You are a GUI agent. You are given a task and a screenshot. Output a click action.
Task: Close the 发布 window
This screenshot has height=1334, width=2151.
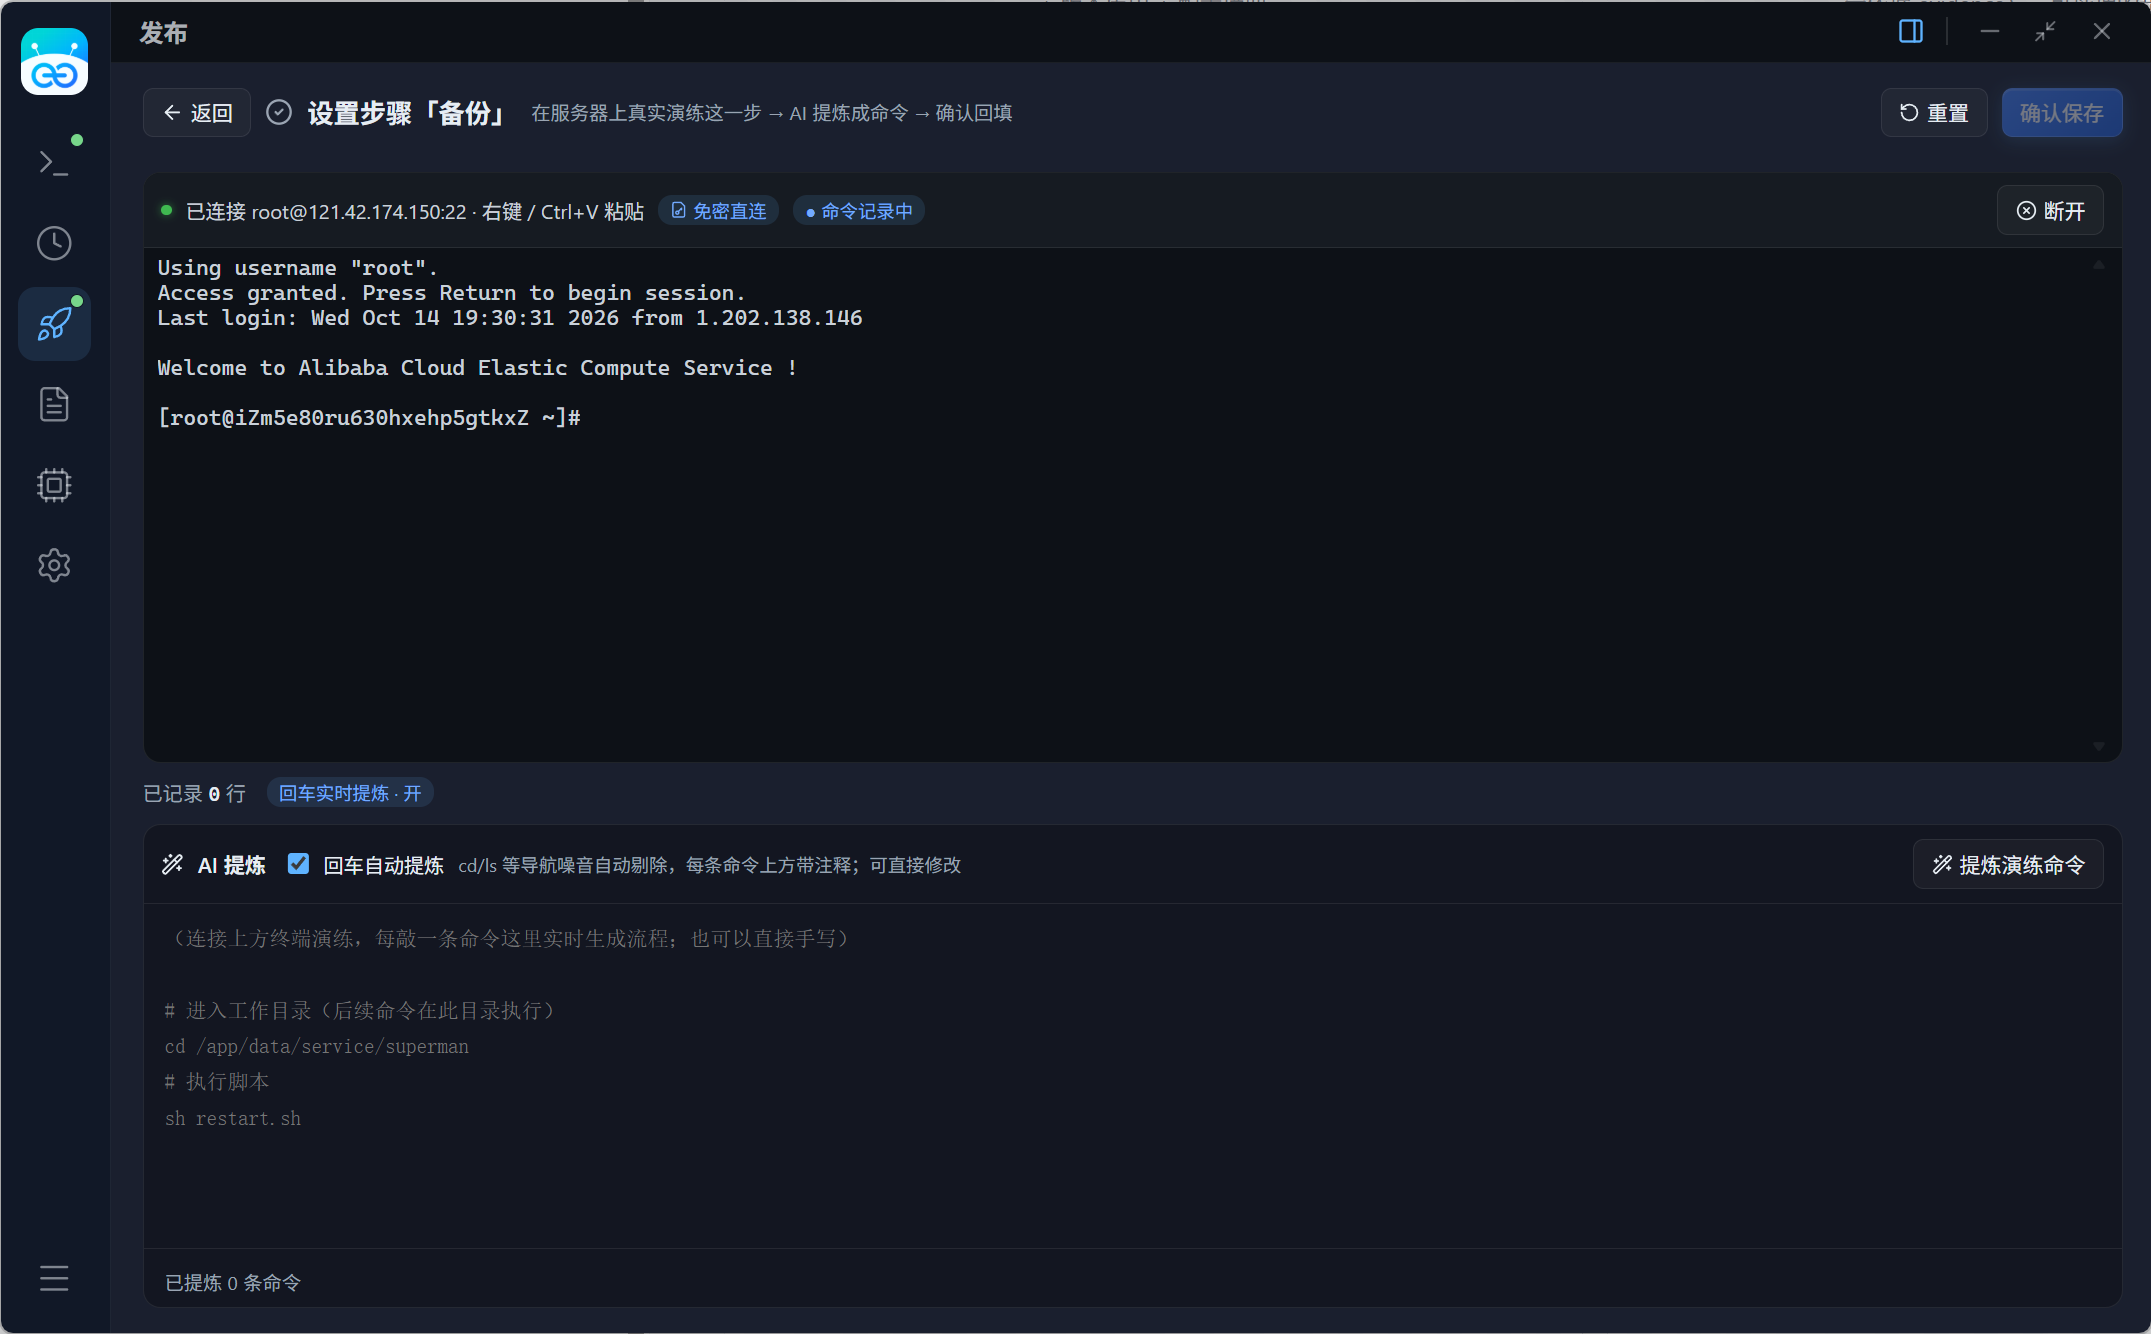click(2101, 31)
